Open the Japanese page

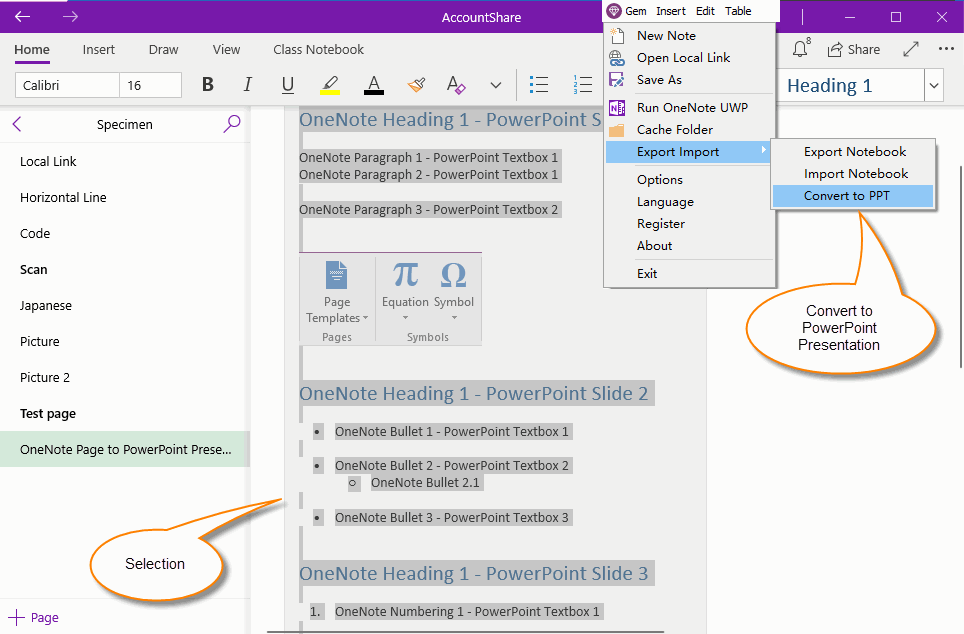click(x=125, y=306)
